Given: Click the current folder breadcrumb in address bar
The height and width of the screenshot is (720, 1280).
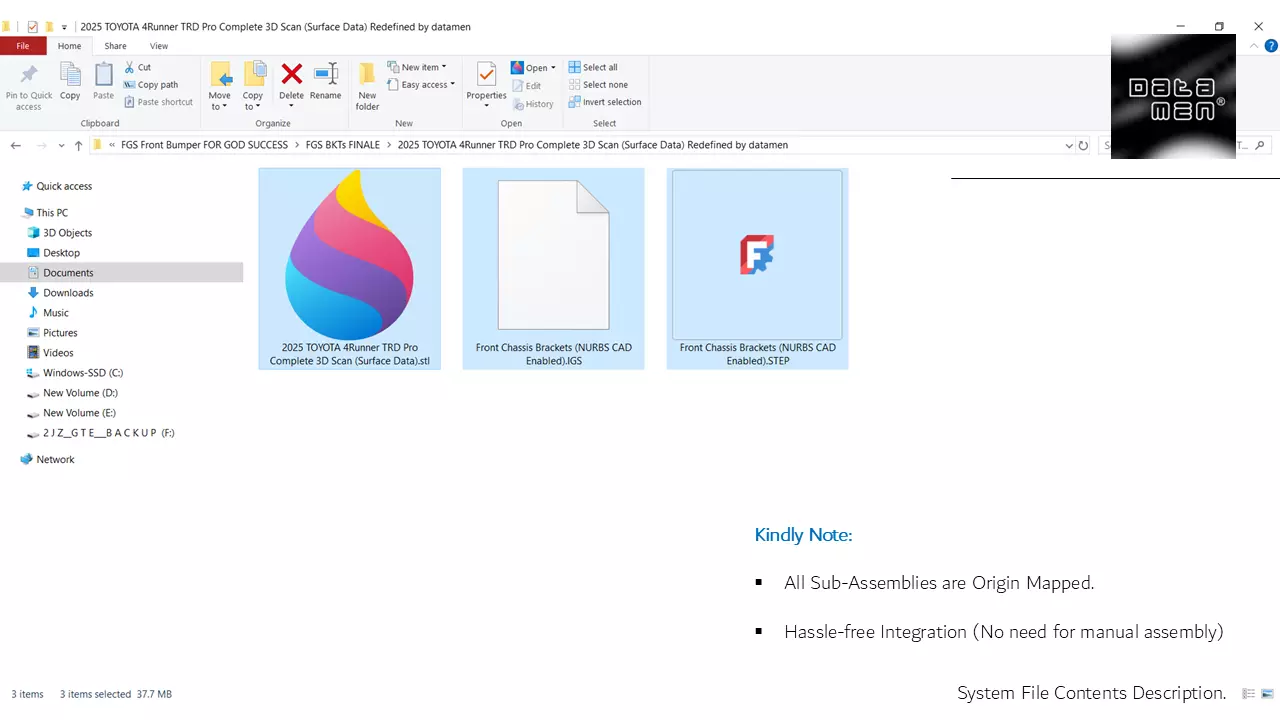Looking at the screenshot, I should tap(593, 145).
